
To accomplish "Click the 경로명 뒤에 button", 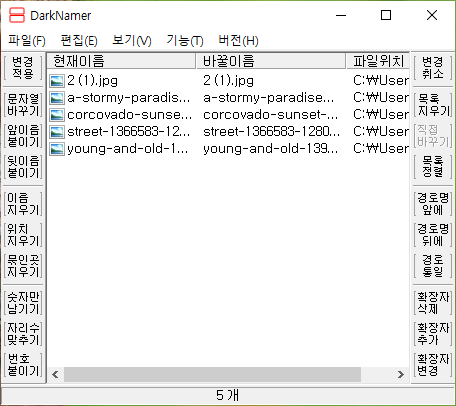I will tap(433, 235).
